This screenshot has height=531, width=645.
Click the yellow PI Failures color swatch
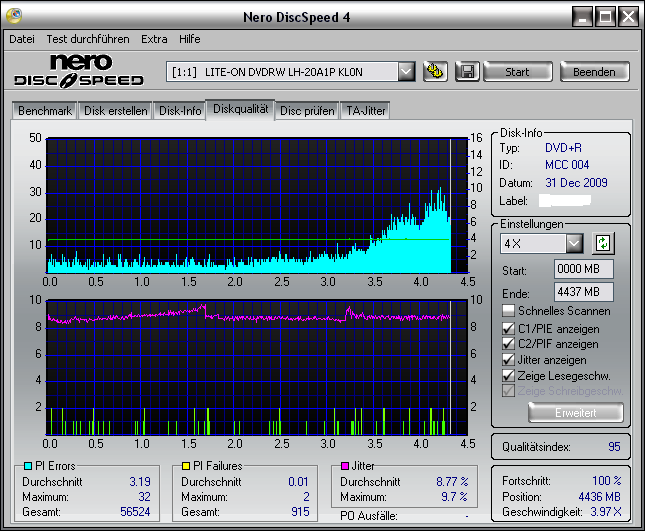coord(186,466)
